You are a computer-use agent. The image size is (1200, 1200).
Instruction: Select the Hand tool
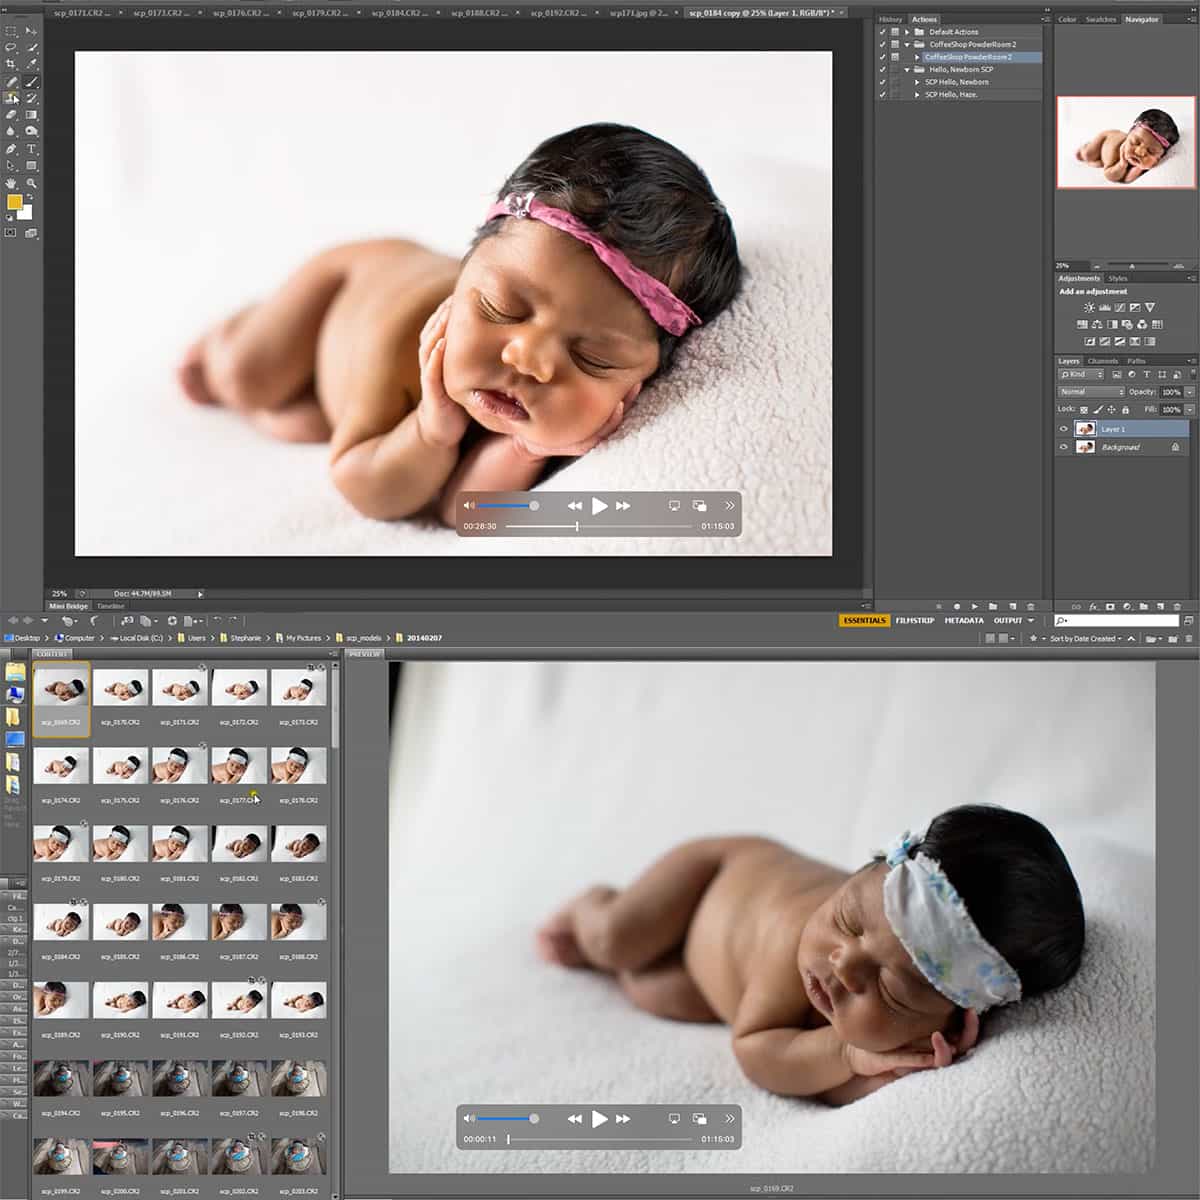point(11,183)
